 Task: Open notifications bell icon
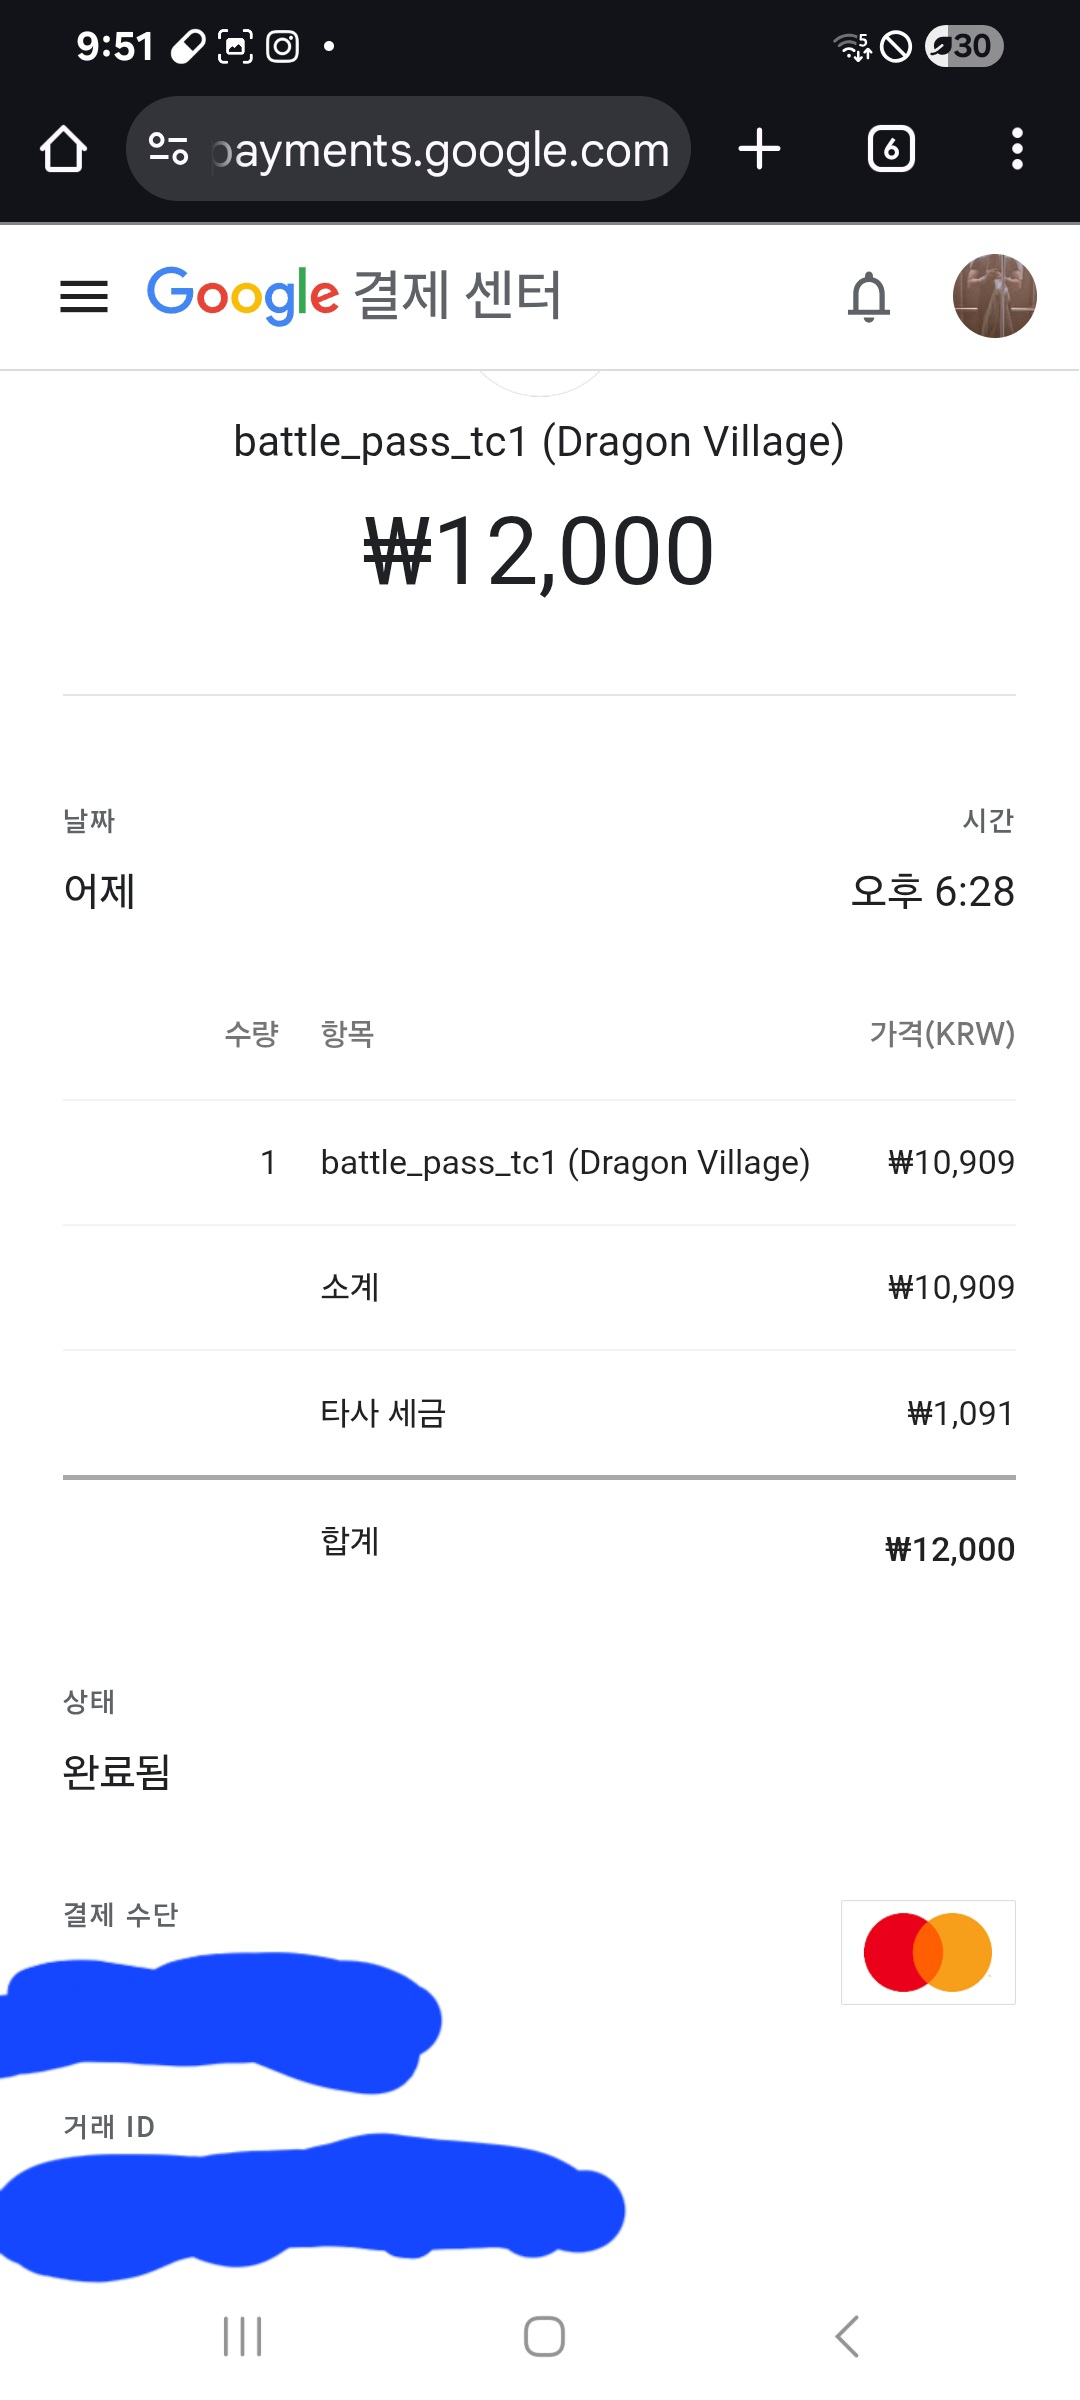pos(868,296)
